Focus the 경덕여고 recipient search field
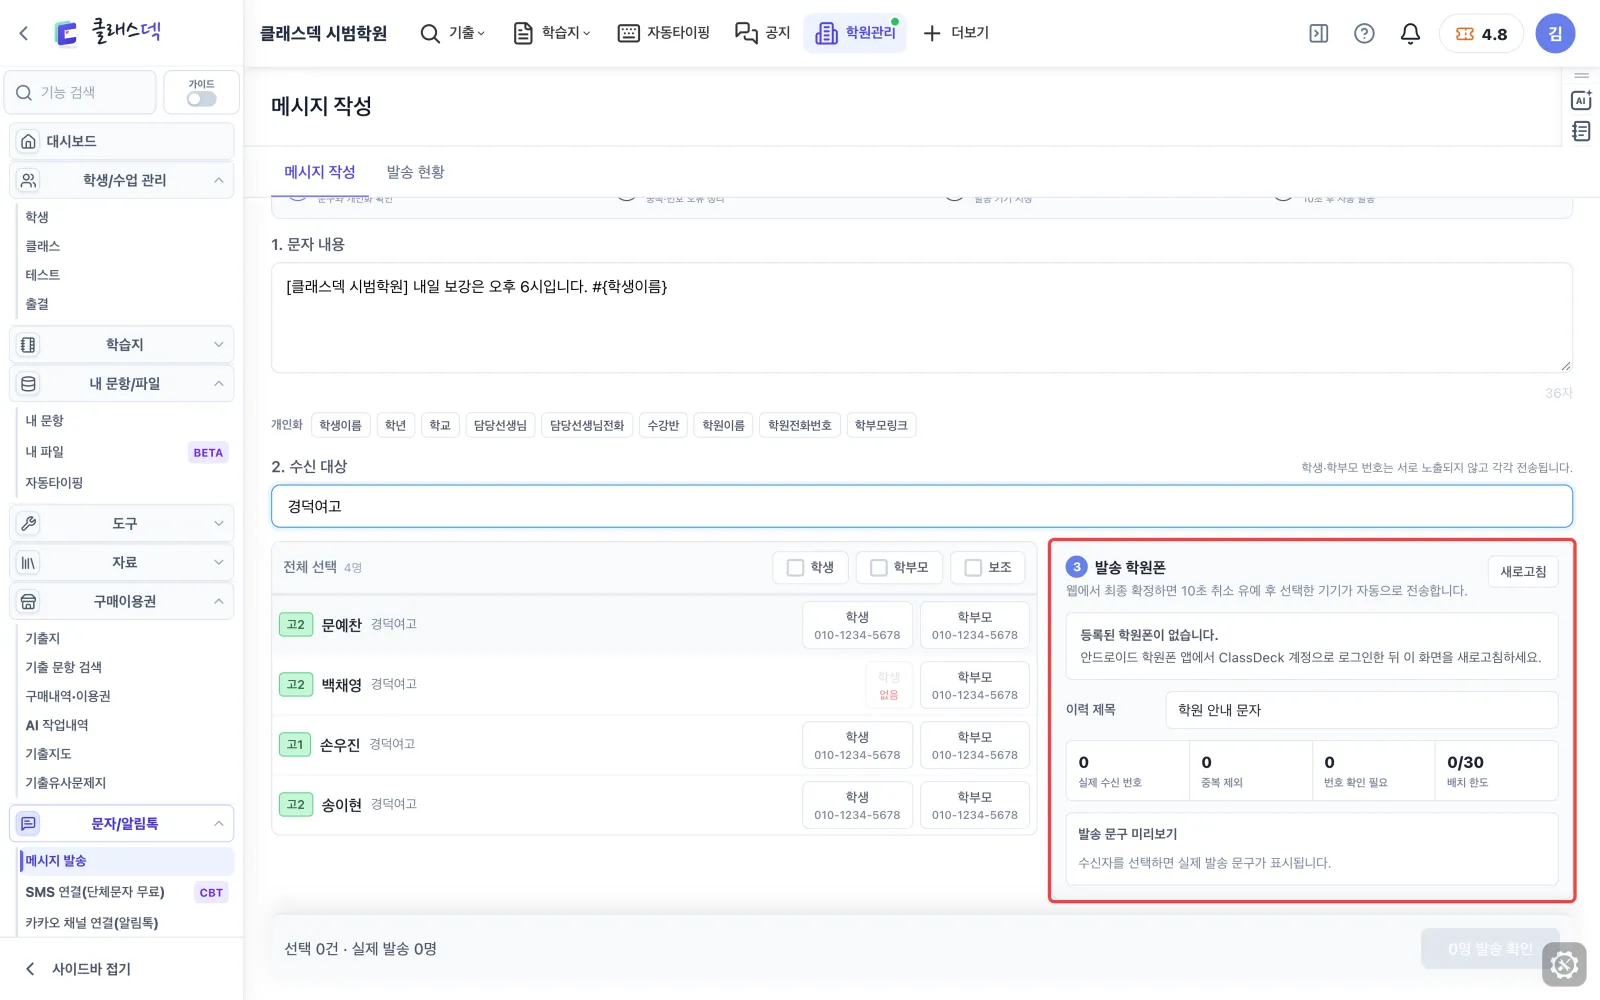Image resolution: width=1600 pixels, height=1000 pixels. coord(921,506)
